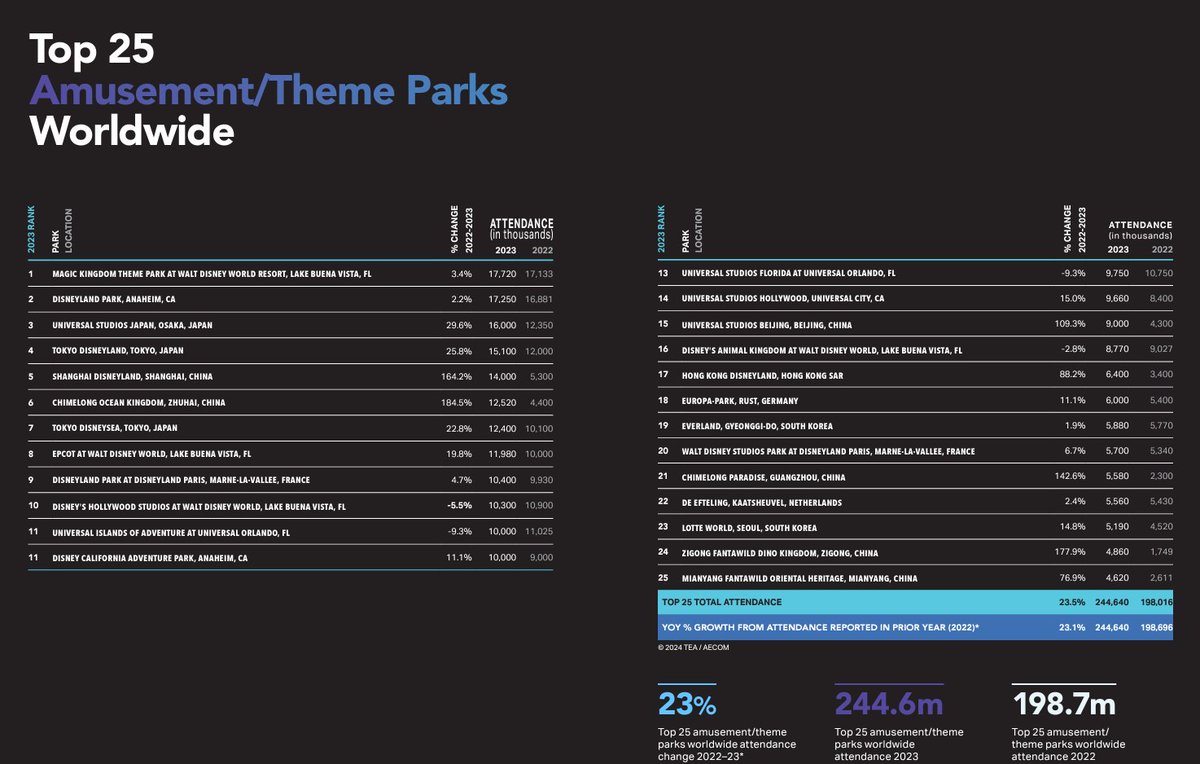Select 'Universal Studios Japan, Osaka, Japan'
This screenshot has height=764, width=1200.
point(132,325)
